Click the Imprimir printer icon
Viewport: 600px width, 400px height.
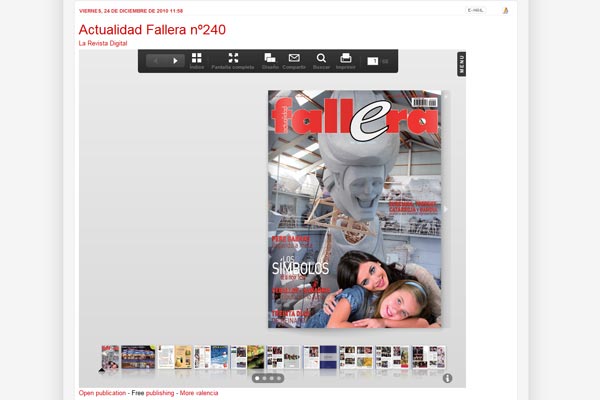(x=346, y=59)
